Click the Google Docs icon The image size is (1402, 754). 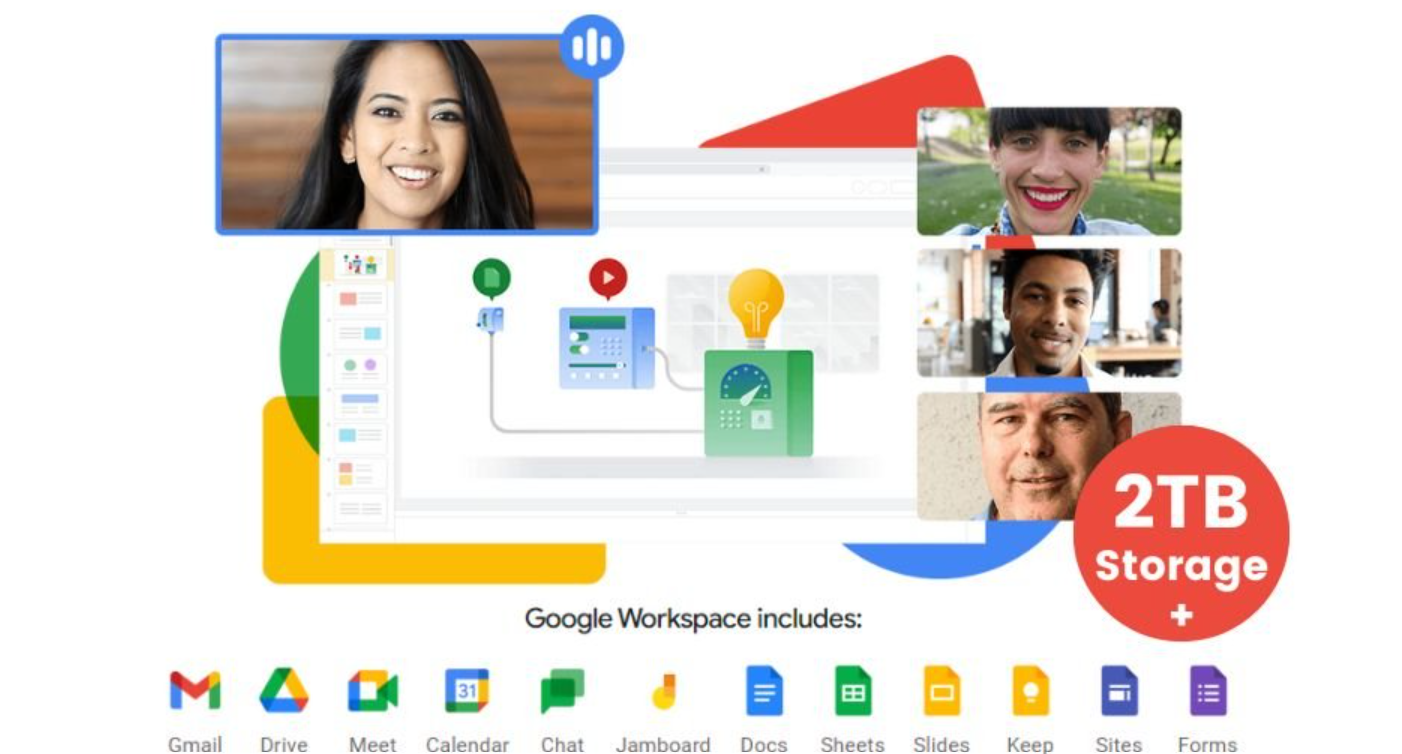pos(764,691)
